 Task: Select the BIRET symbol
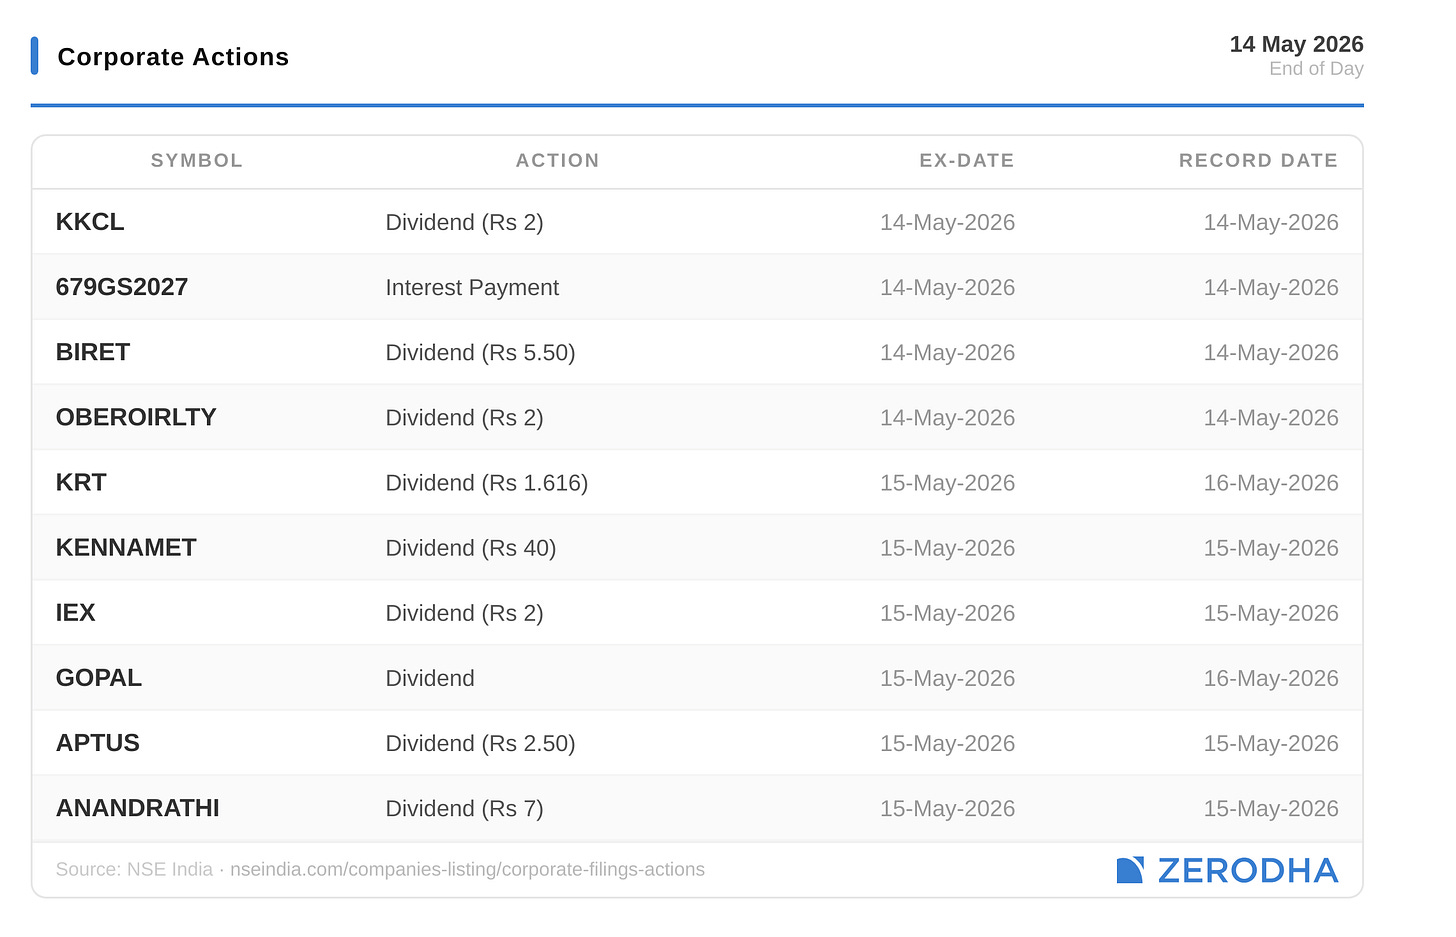point(93,352)
